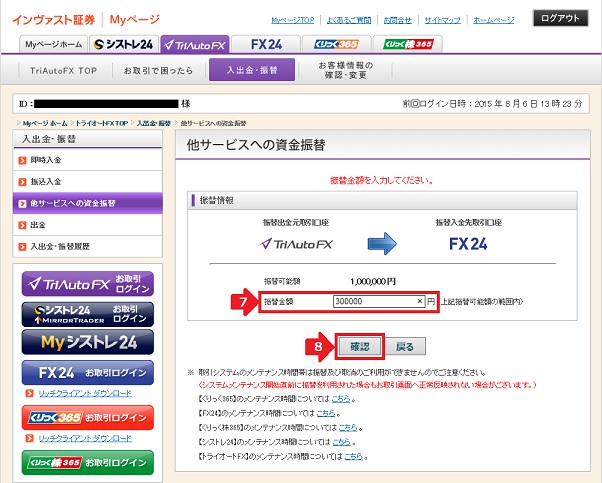Open こちら link for くりっく365 maintenance

[341, 399]
